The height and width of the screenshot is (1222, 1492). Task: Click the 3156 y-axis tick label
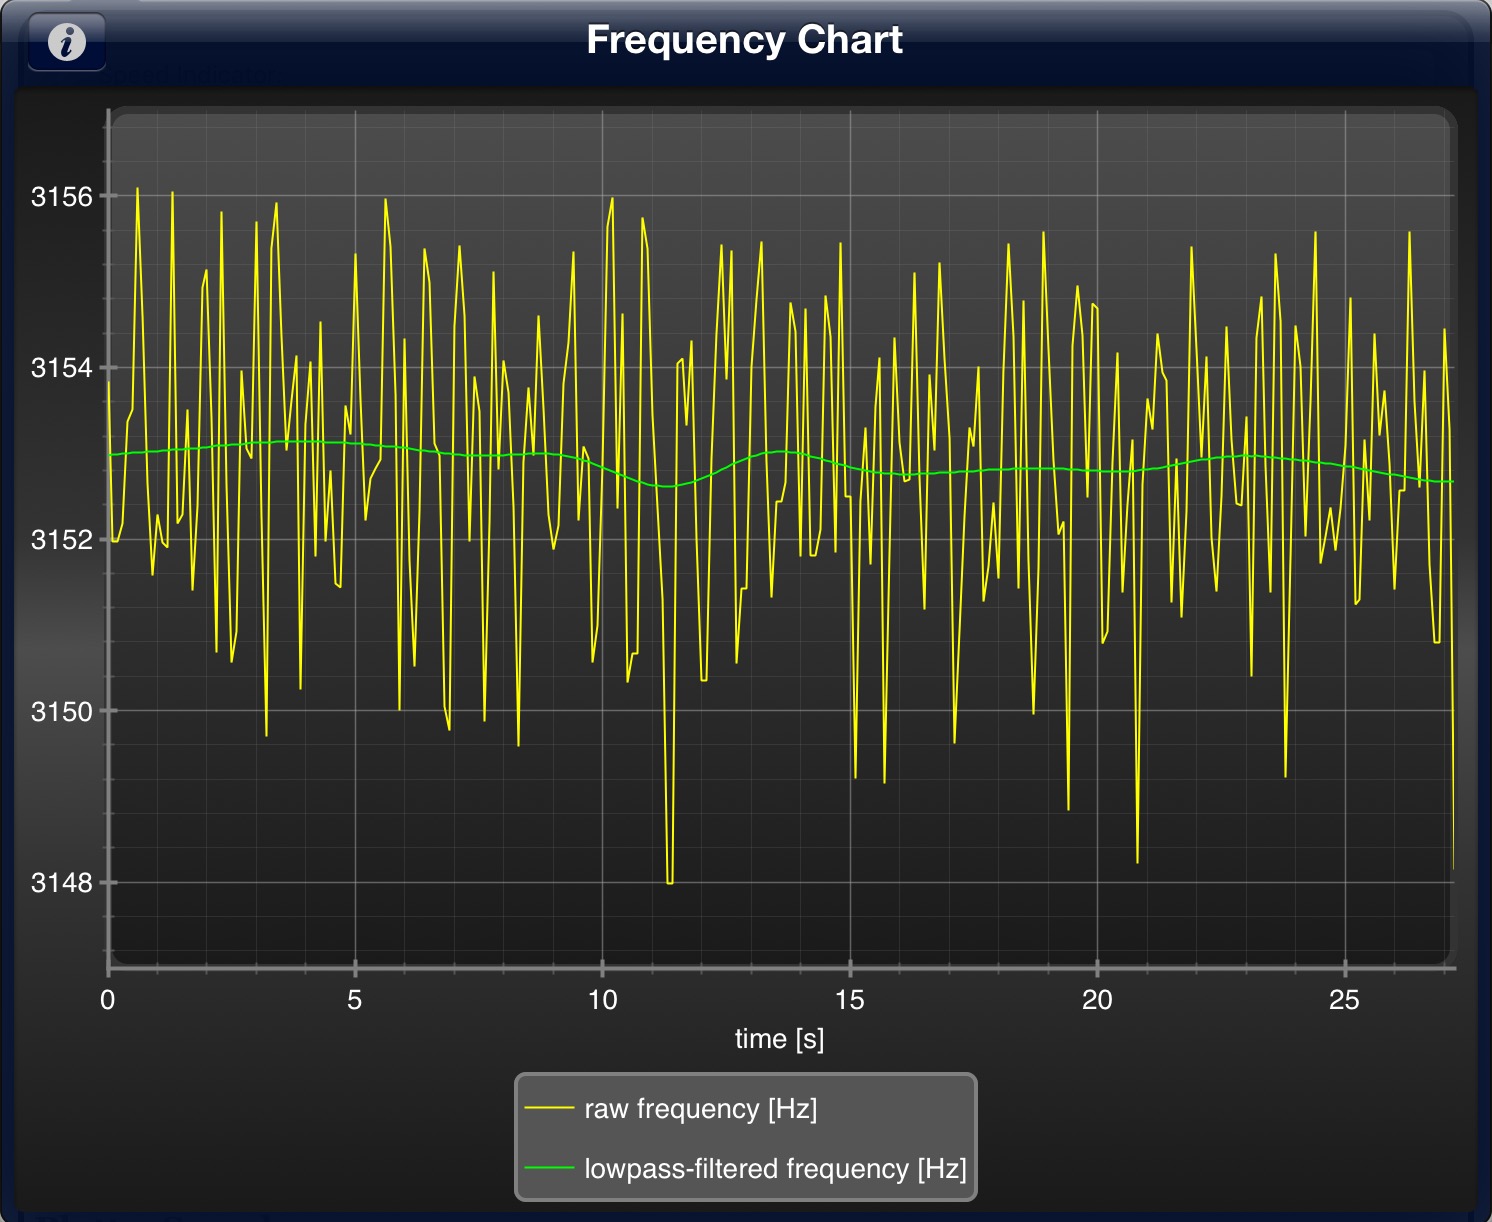point(61,197)
